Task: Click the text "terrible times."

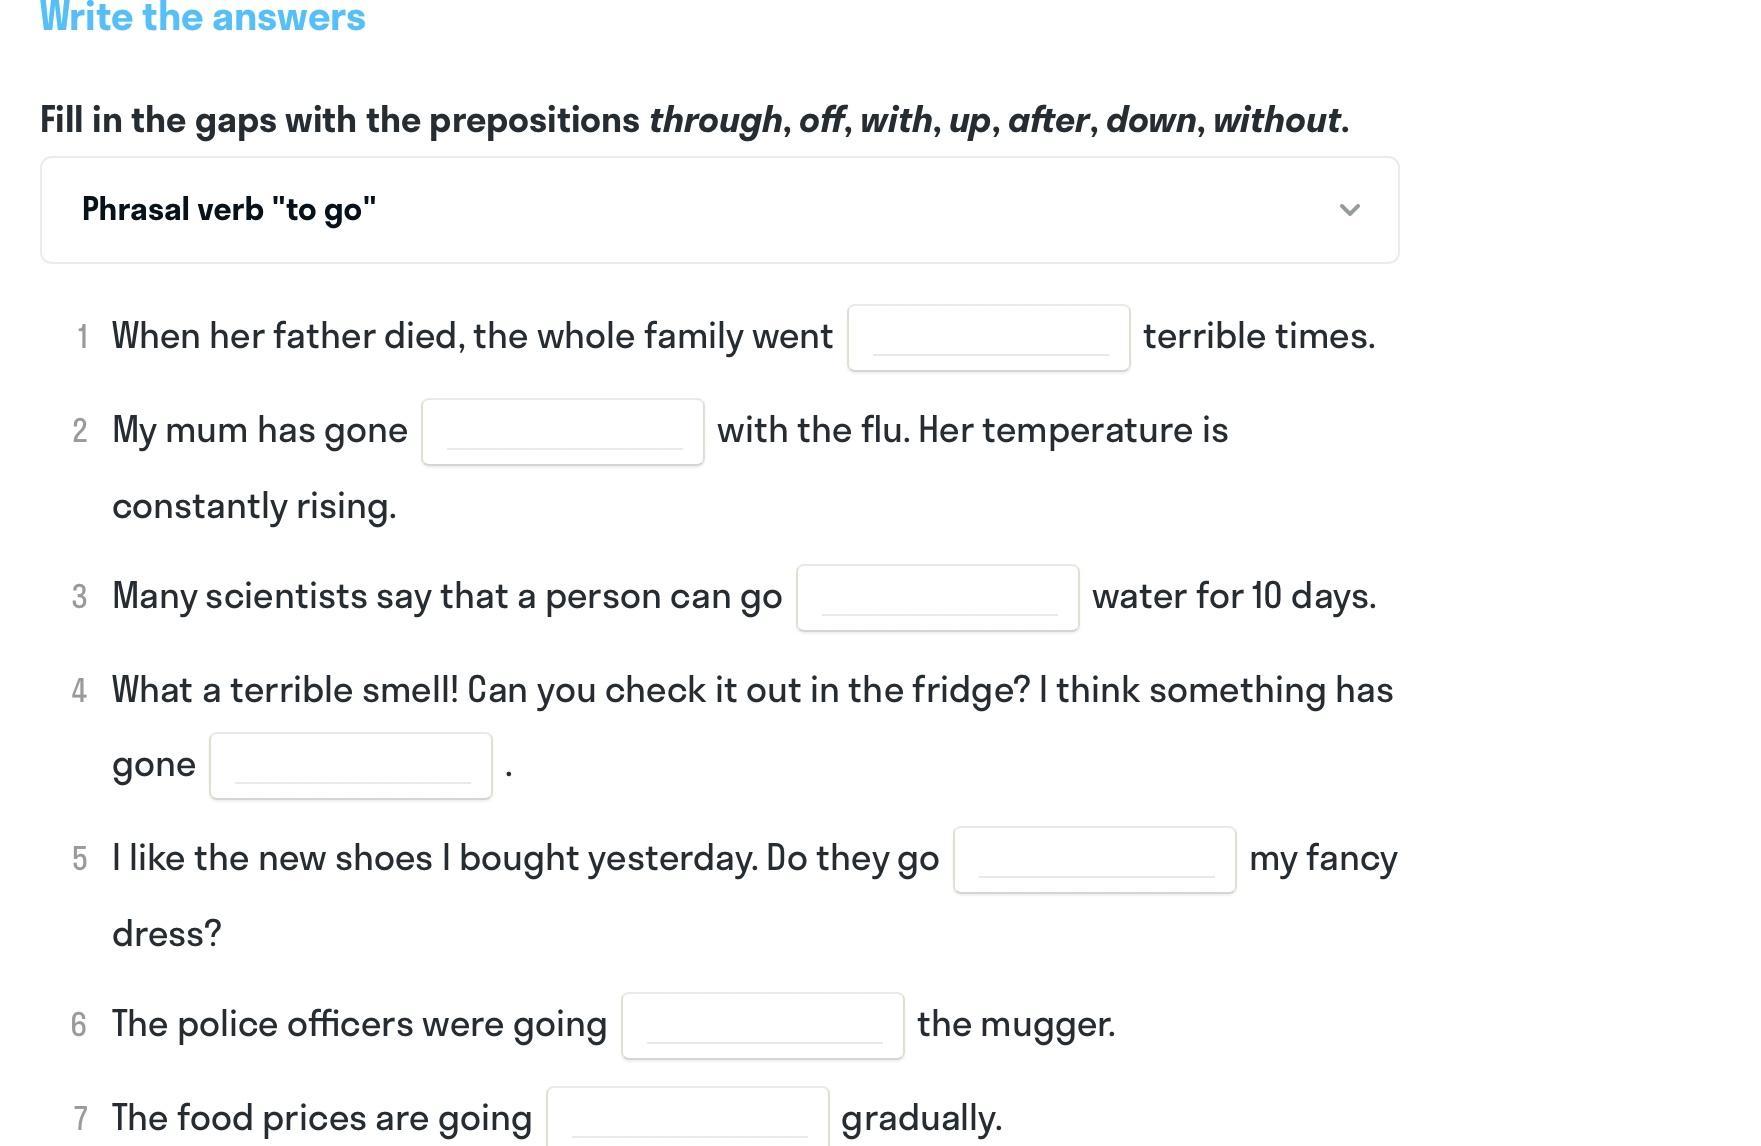Action: pos(1259,336)
